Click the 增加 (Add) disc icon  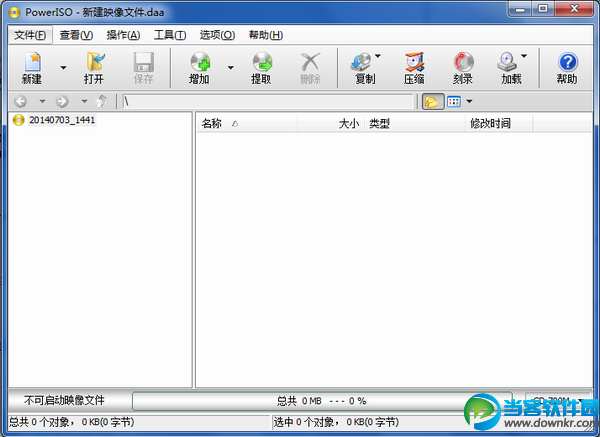200,62
